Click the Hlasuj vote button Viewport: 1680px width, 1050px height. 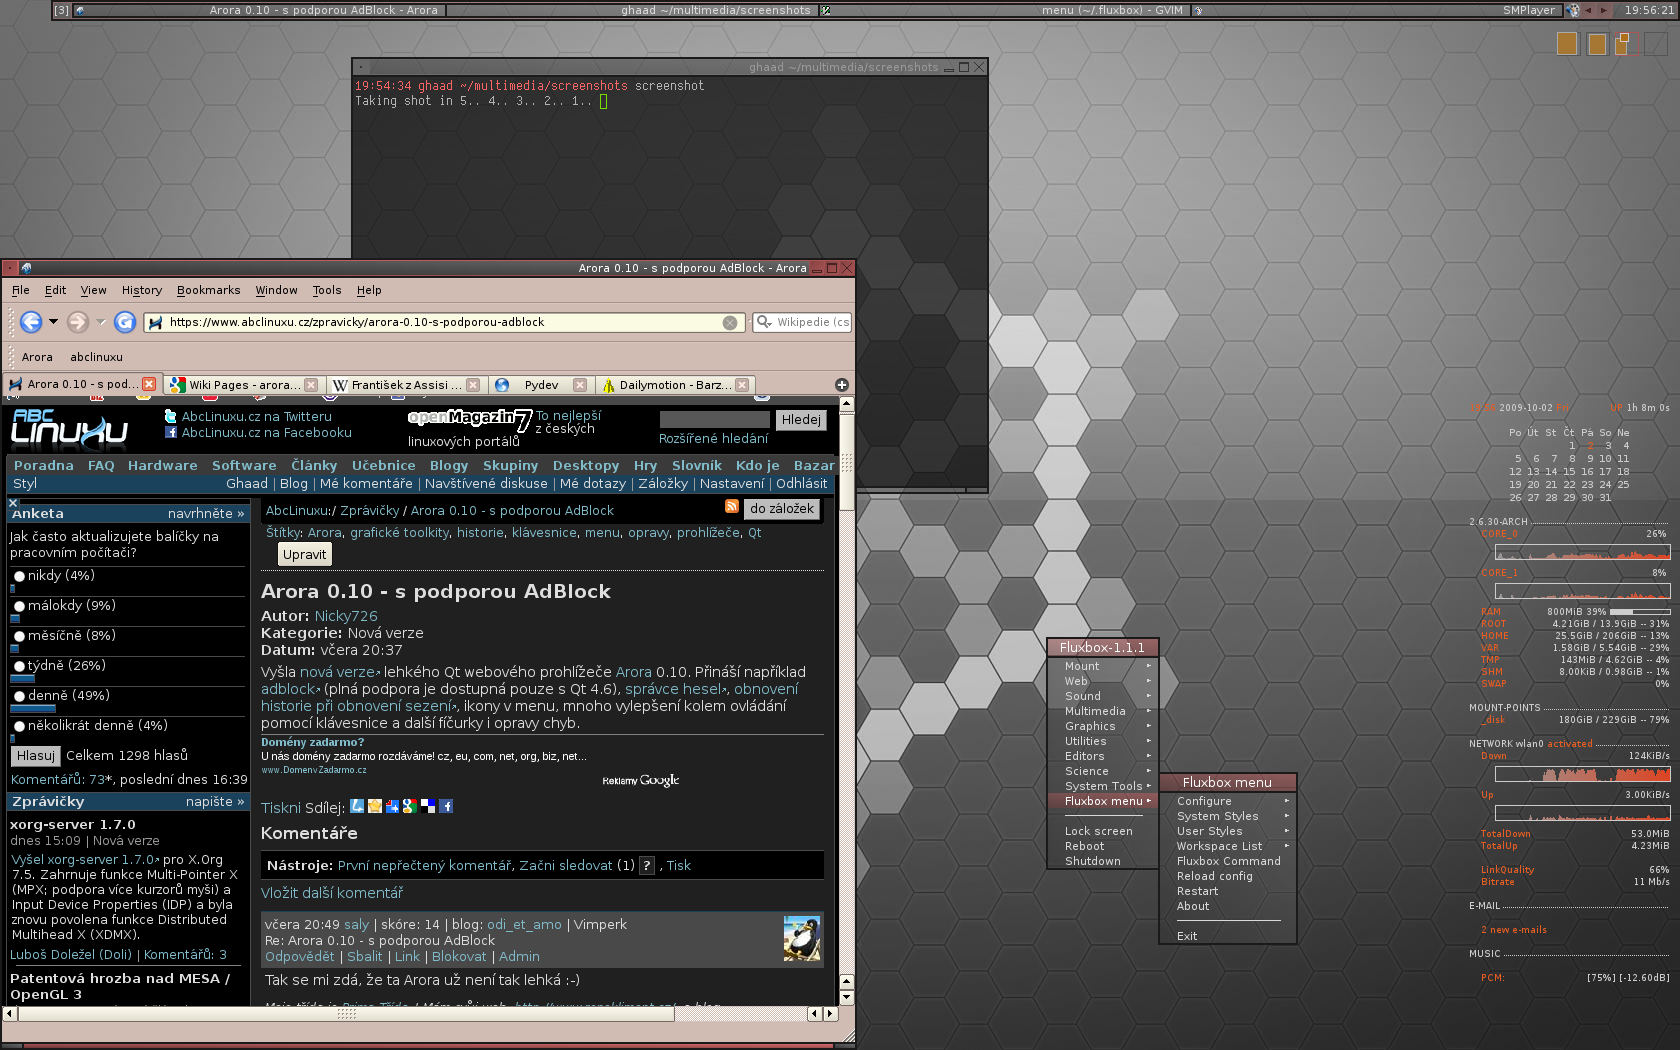pyautogui.click(x=35, y=756)
